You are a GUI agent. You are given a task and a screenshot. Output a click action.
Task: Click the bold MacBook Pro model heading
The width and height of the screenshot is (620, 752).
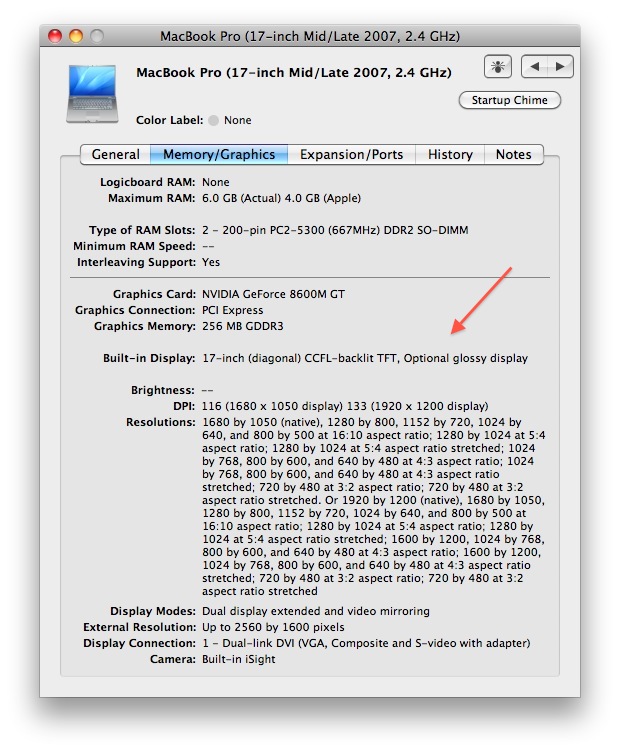click(x=294, y=72)
